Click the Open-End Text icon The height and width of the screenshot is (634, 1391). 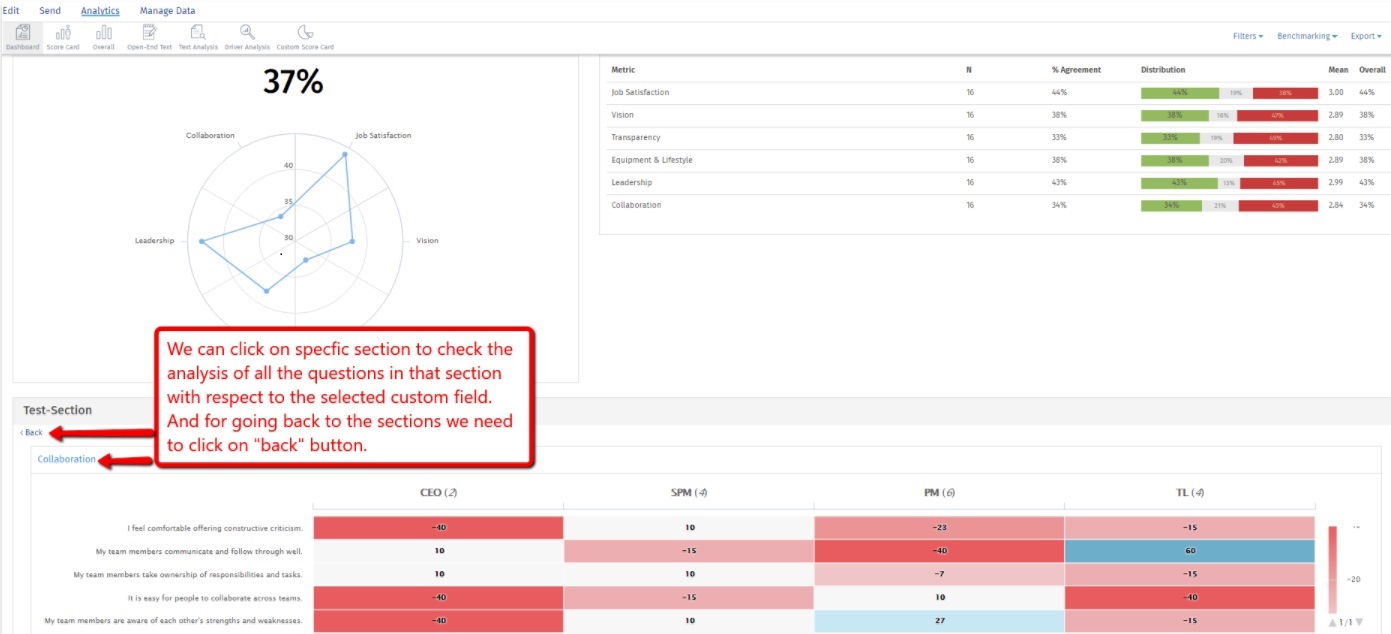(x=148, y=37)
